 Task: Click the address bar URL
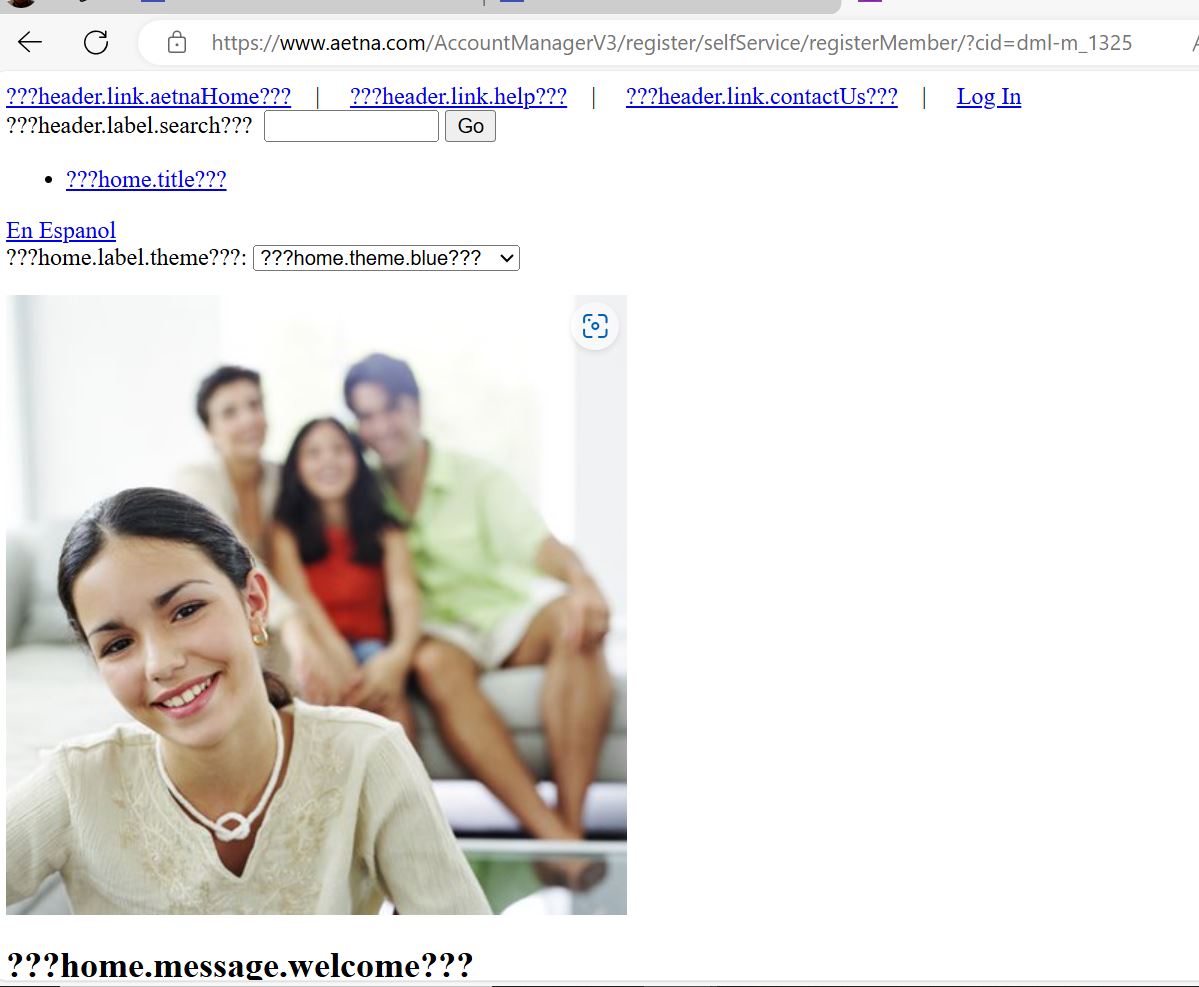[671, 43]
